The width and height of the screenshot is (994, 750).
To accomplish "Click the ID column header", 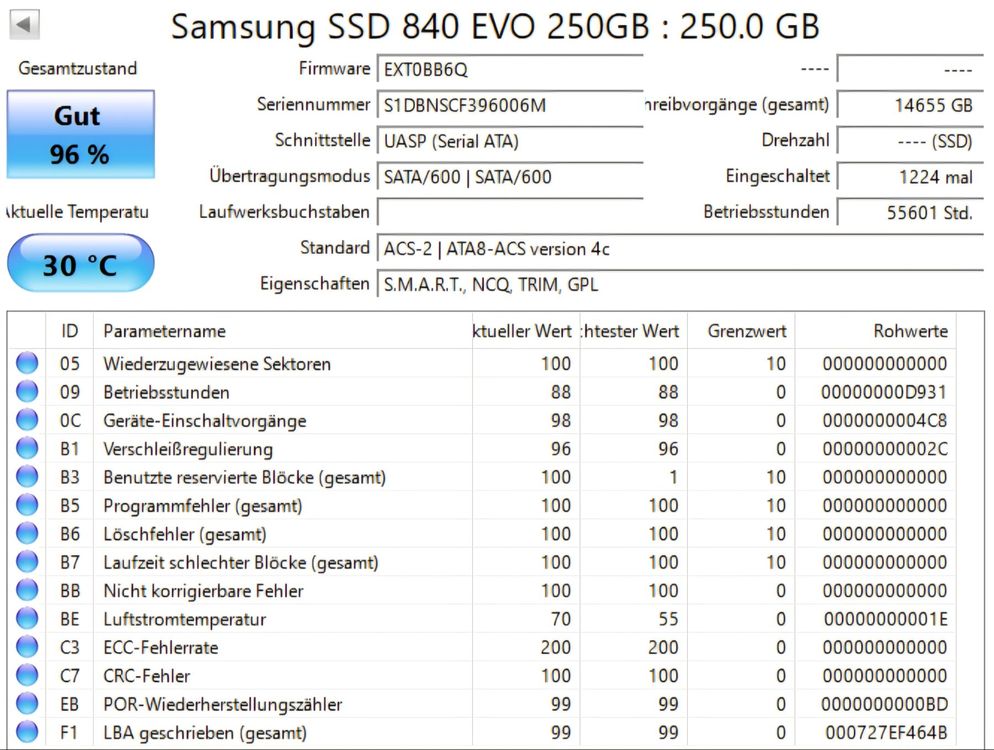I will click(x=70, y=331).
